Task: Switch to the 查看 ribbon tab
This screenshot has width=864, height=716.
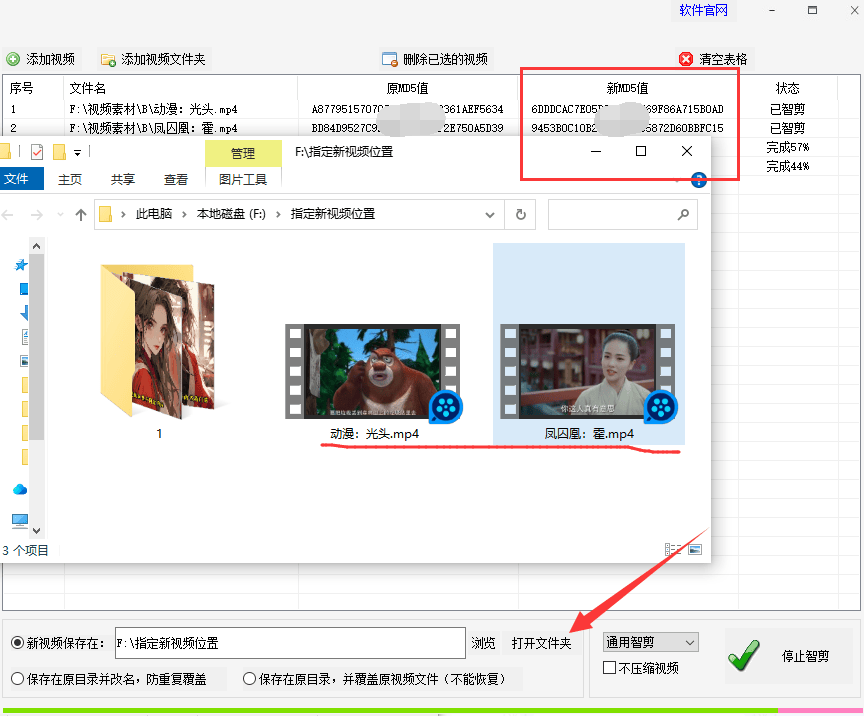Action: 176,179
